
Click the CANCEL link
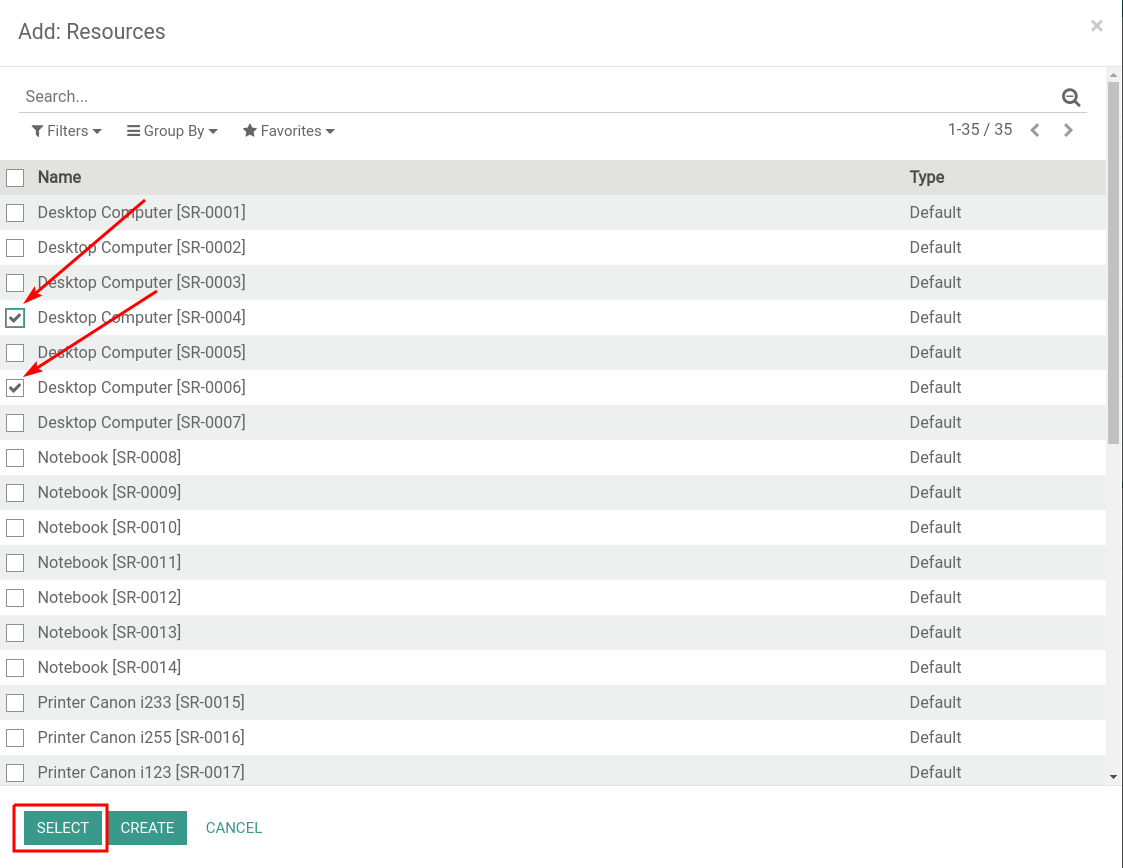point(233,828)
